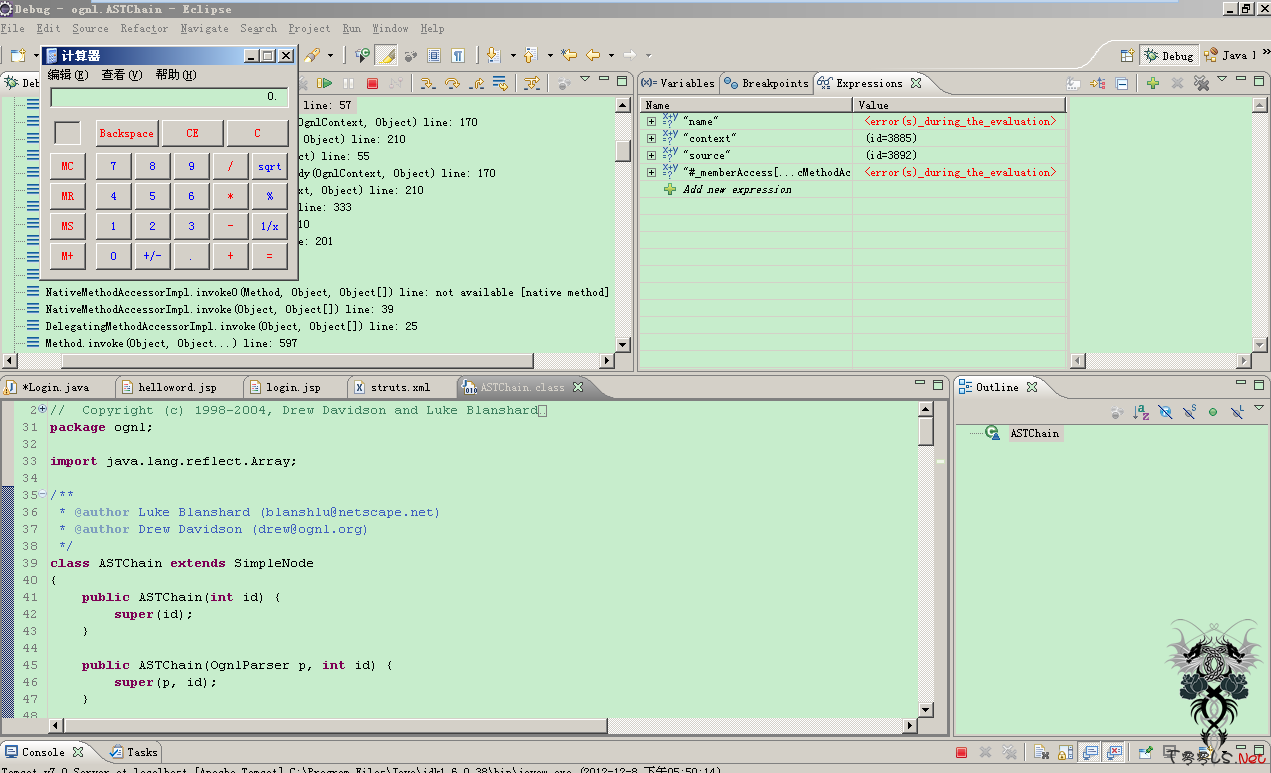The width and height of the screenshot is (1271, 773).
Task: Expand the "name" expression row
Action: pos(651,122)
